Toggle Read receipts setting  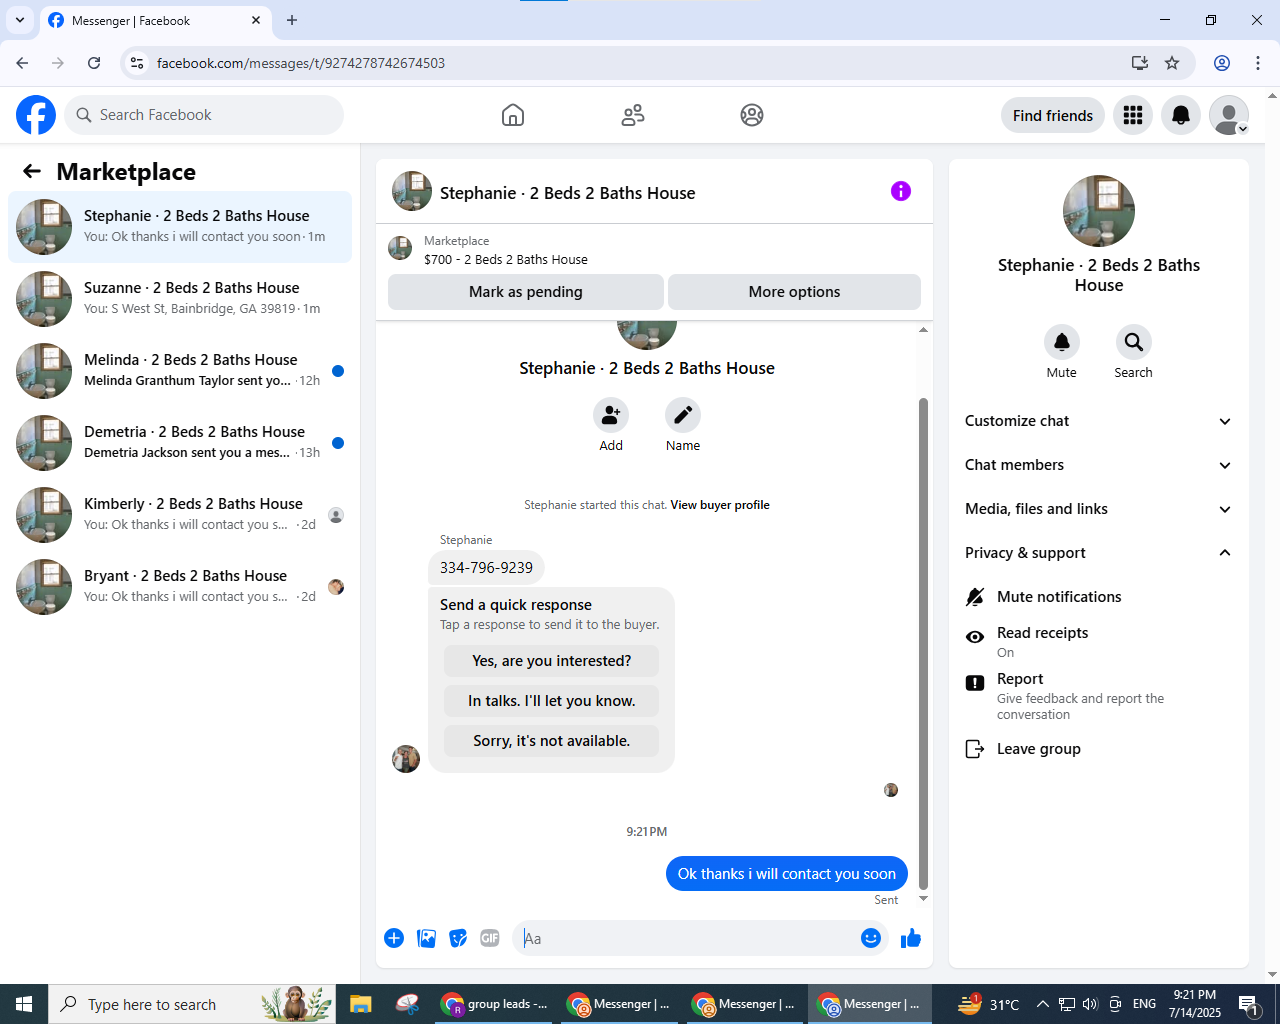click(1099, 642)
